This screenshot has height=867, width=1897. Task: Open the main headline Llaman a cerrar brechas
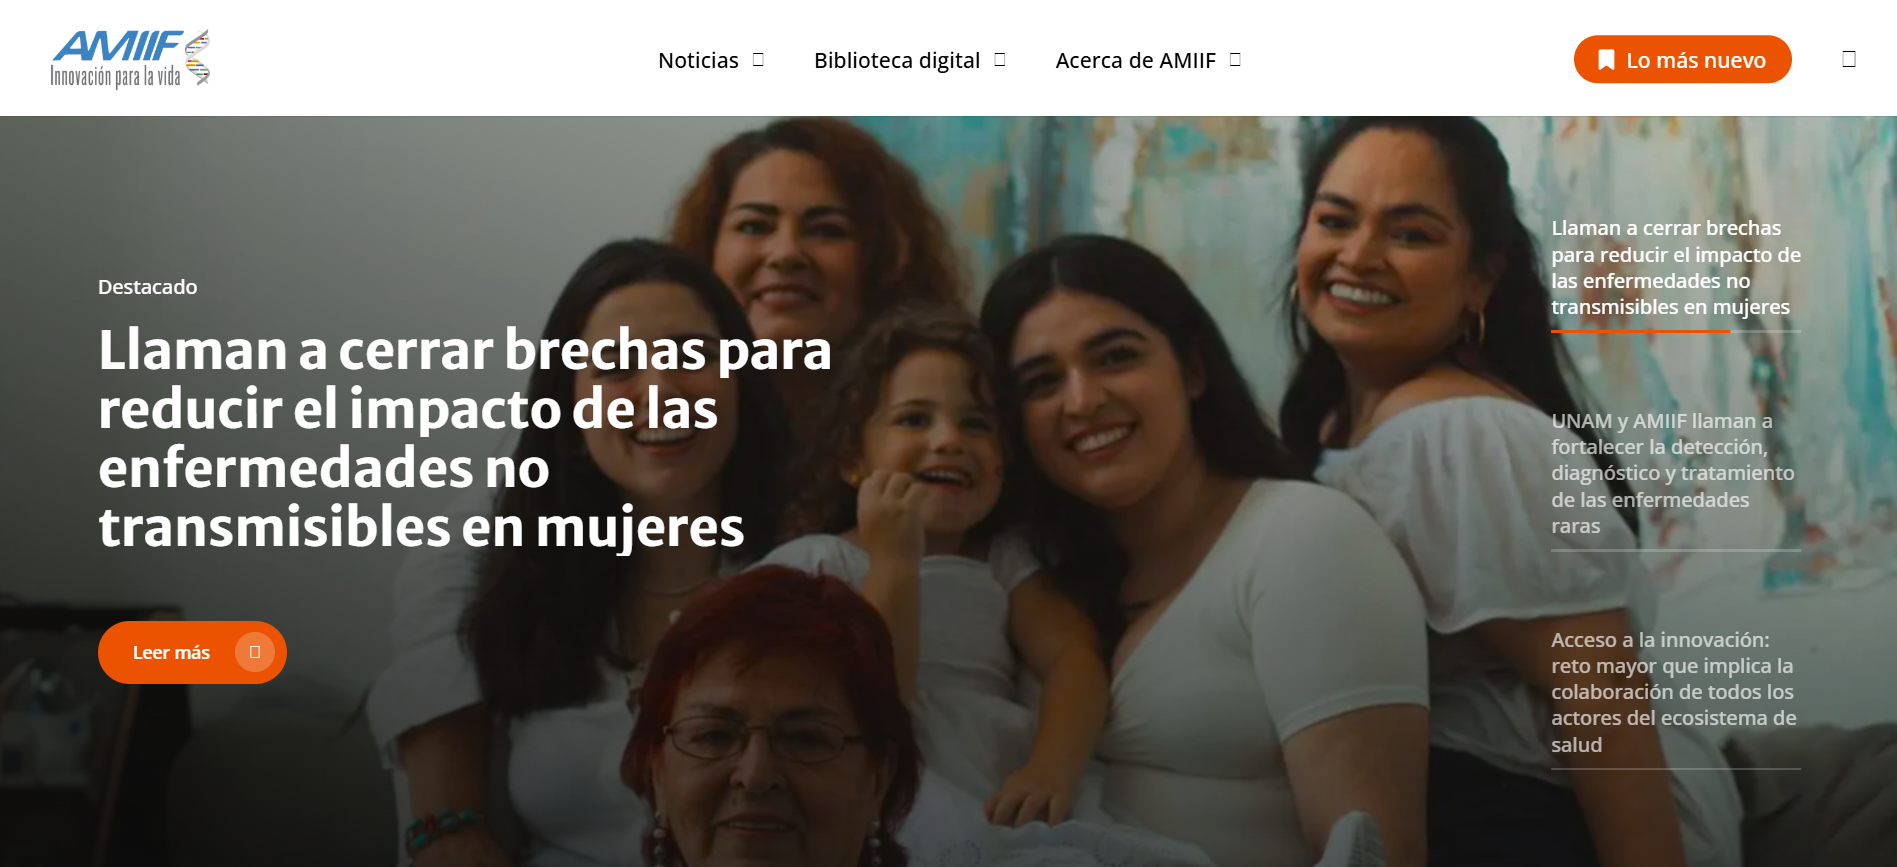[465, 438]
